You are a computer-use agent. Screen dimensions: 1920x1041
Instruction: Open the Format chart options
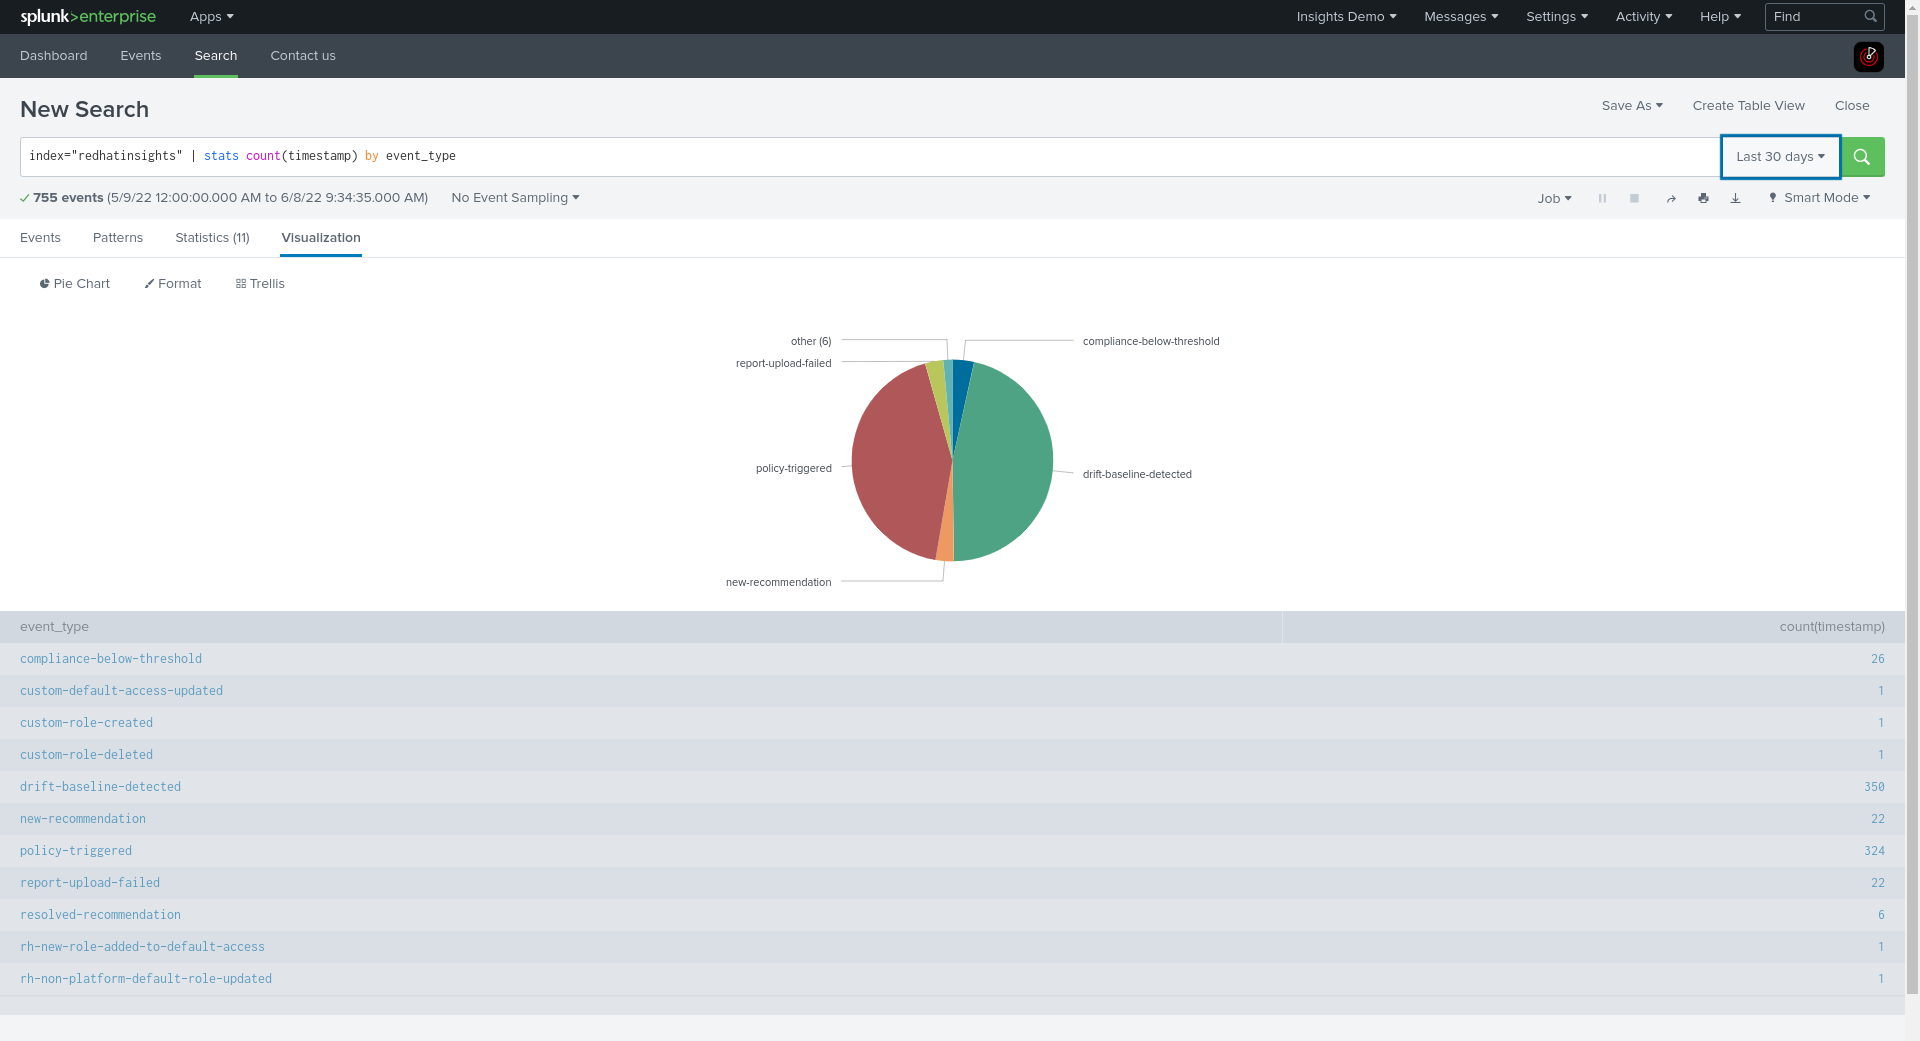[173, 284]
